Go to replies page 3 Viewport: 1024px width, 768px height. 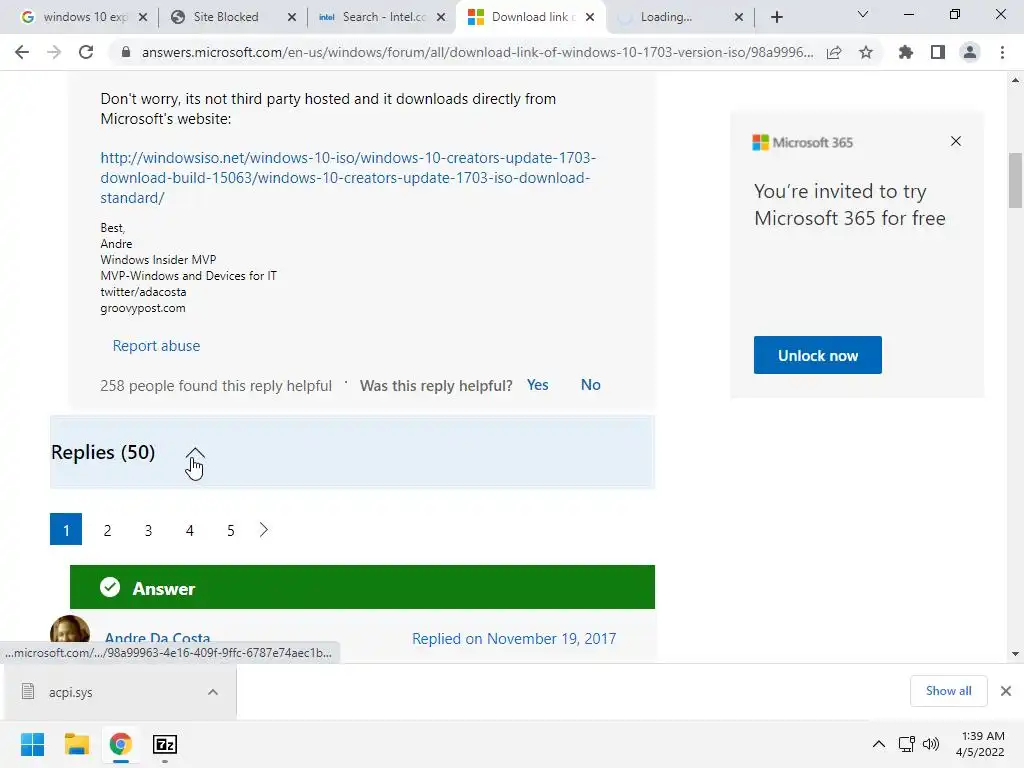point(148,530)
